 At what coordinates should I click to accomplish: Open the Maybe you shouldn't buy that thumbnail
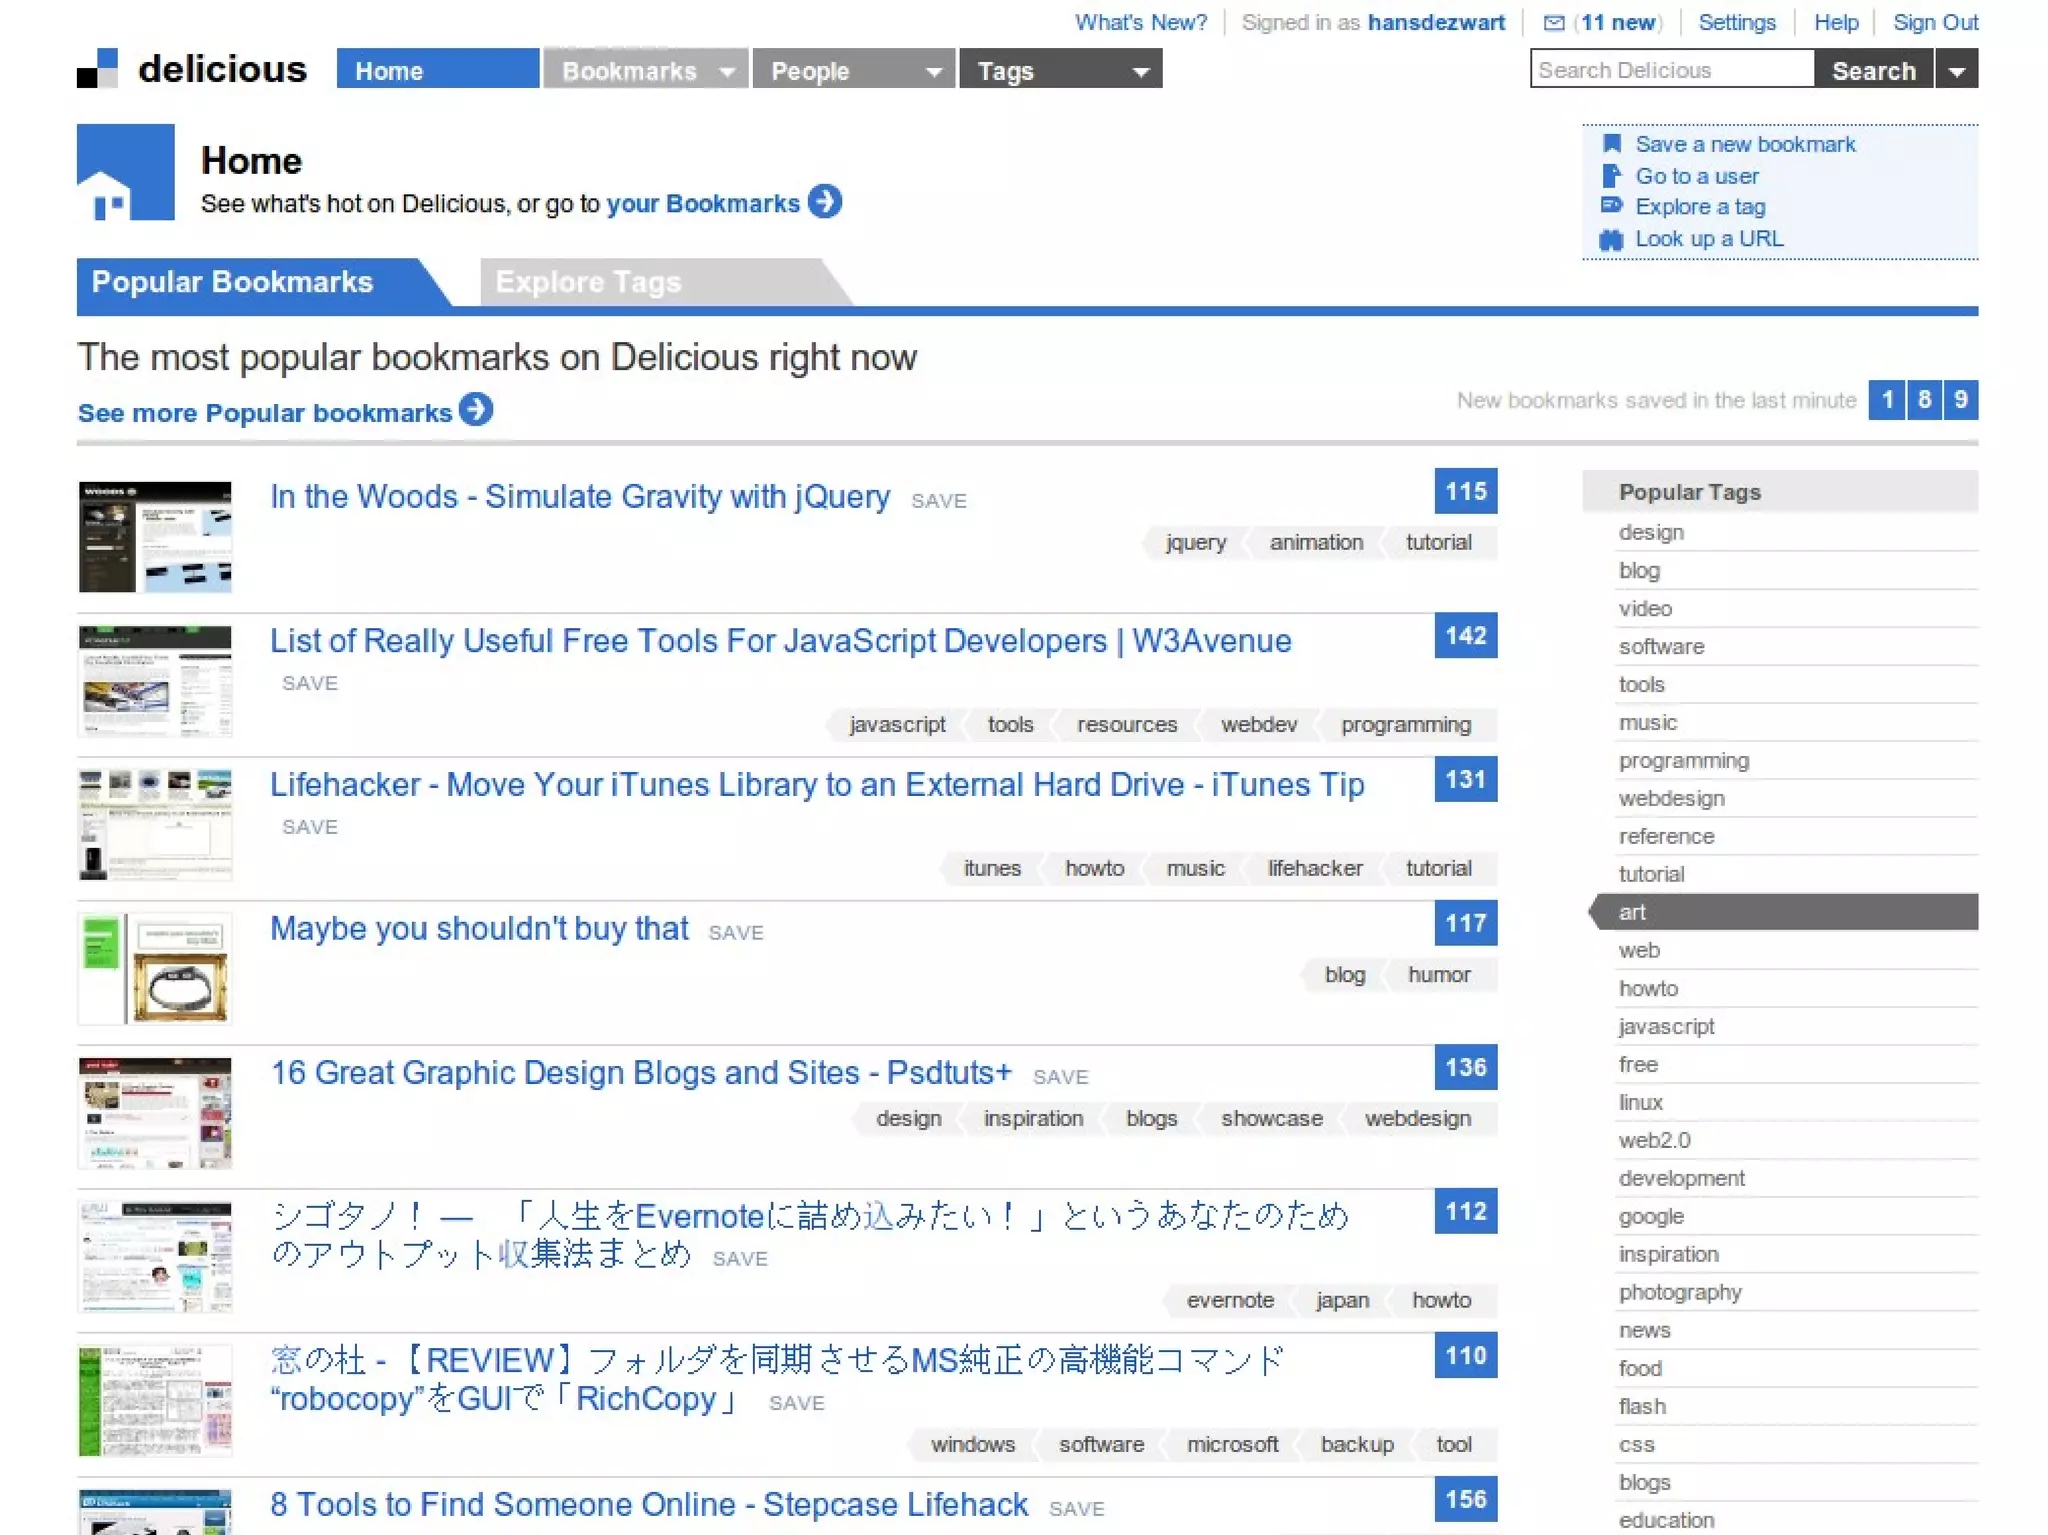coord(155,969)
